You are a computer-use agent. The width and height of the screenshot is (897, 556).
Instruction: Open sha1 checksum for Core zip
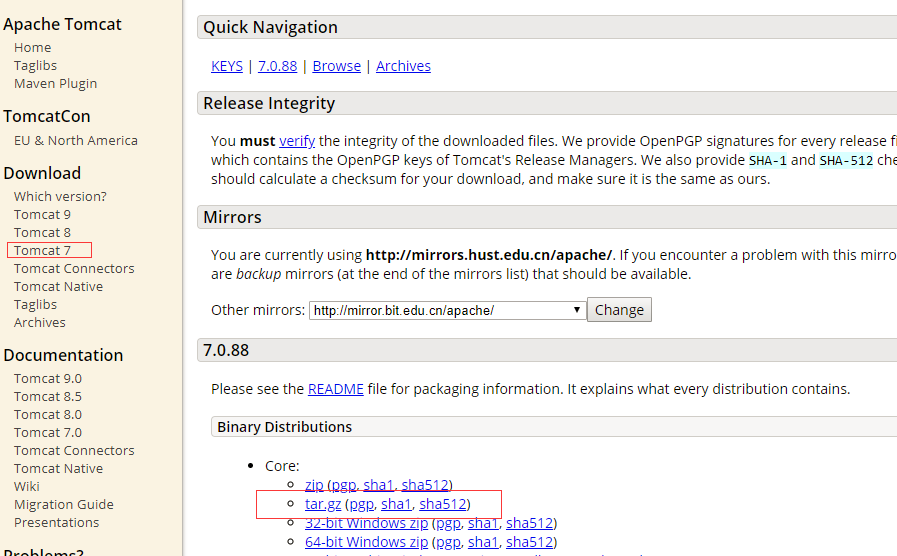(378, 485)
